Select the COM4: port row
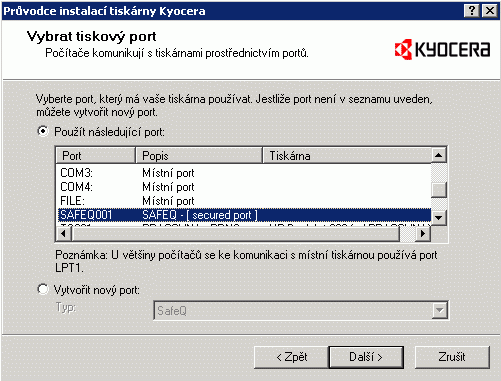This screenshot has width=501, height=381. coord(244,187)
